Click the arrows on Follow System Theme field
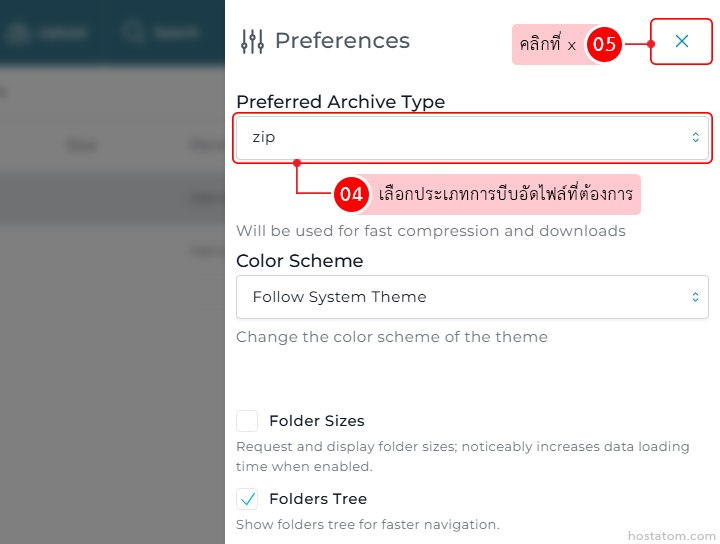 click(x=695, y=297)
